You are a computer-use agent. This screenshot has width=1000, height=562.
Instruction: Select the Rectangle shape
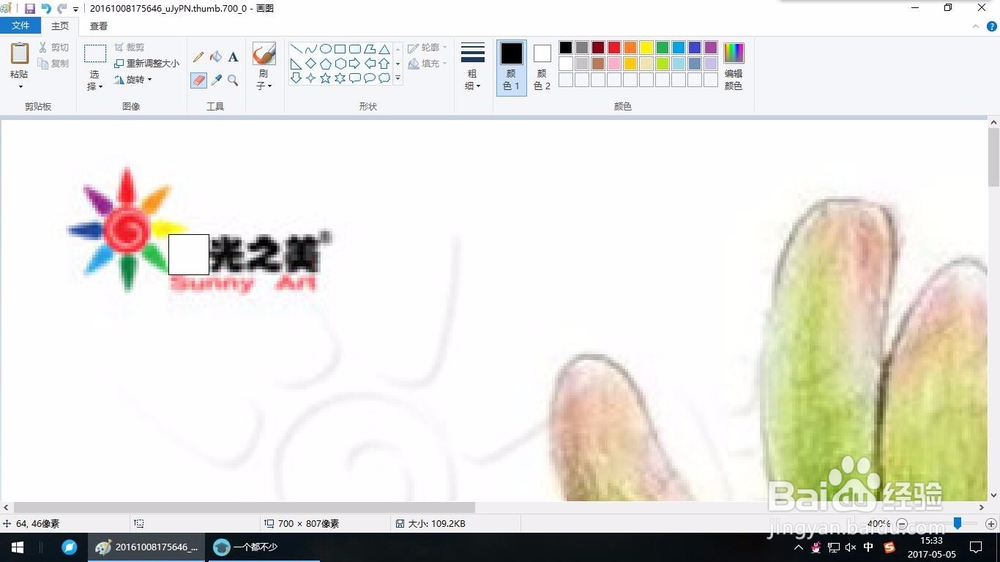click(x=340, y=49)
